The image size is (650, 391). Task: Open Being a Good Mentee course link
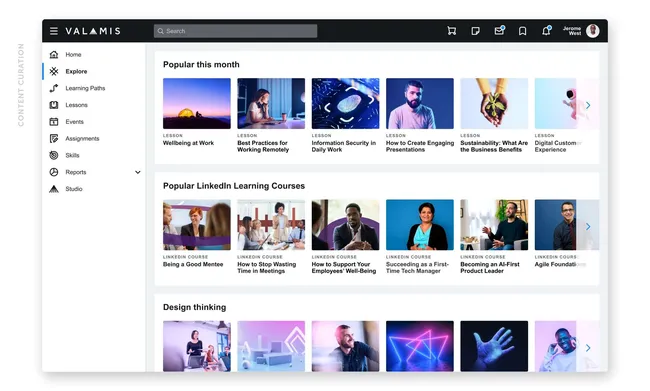193,265
